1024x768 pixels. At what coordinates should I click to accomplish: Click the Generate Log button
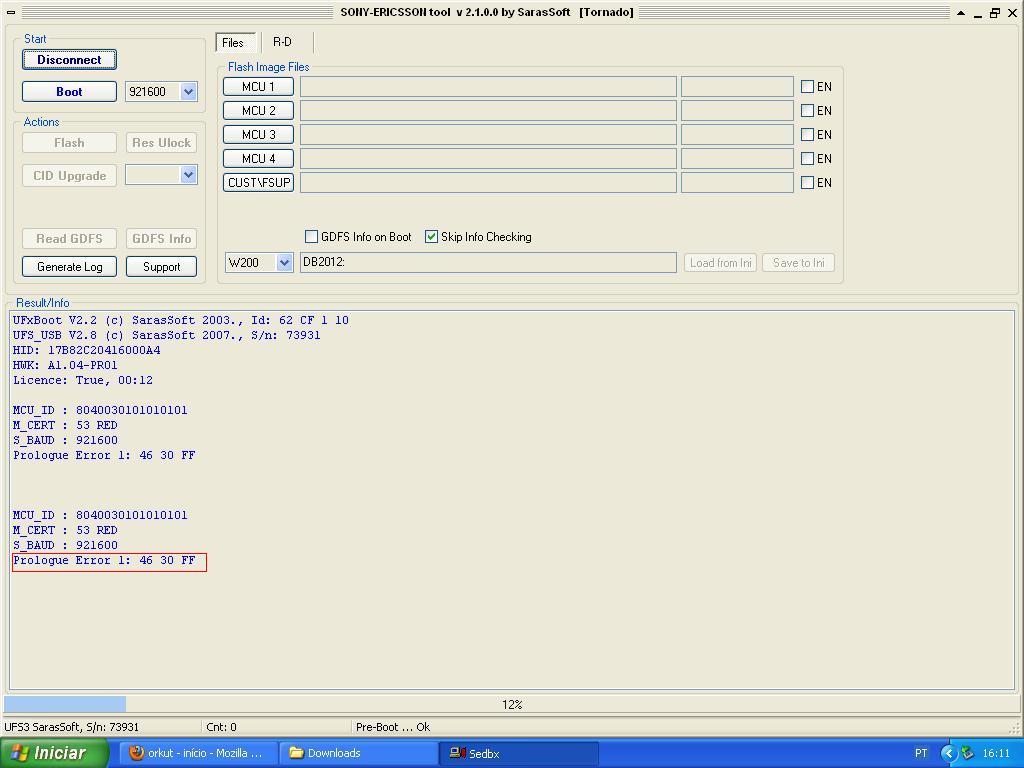[x=69, y=266]
